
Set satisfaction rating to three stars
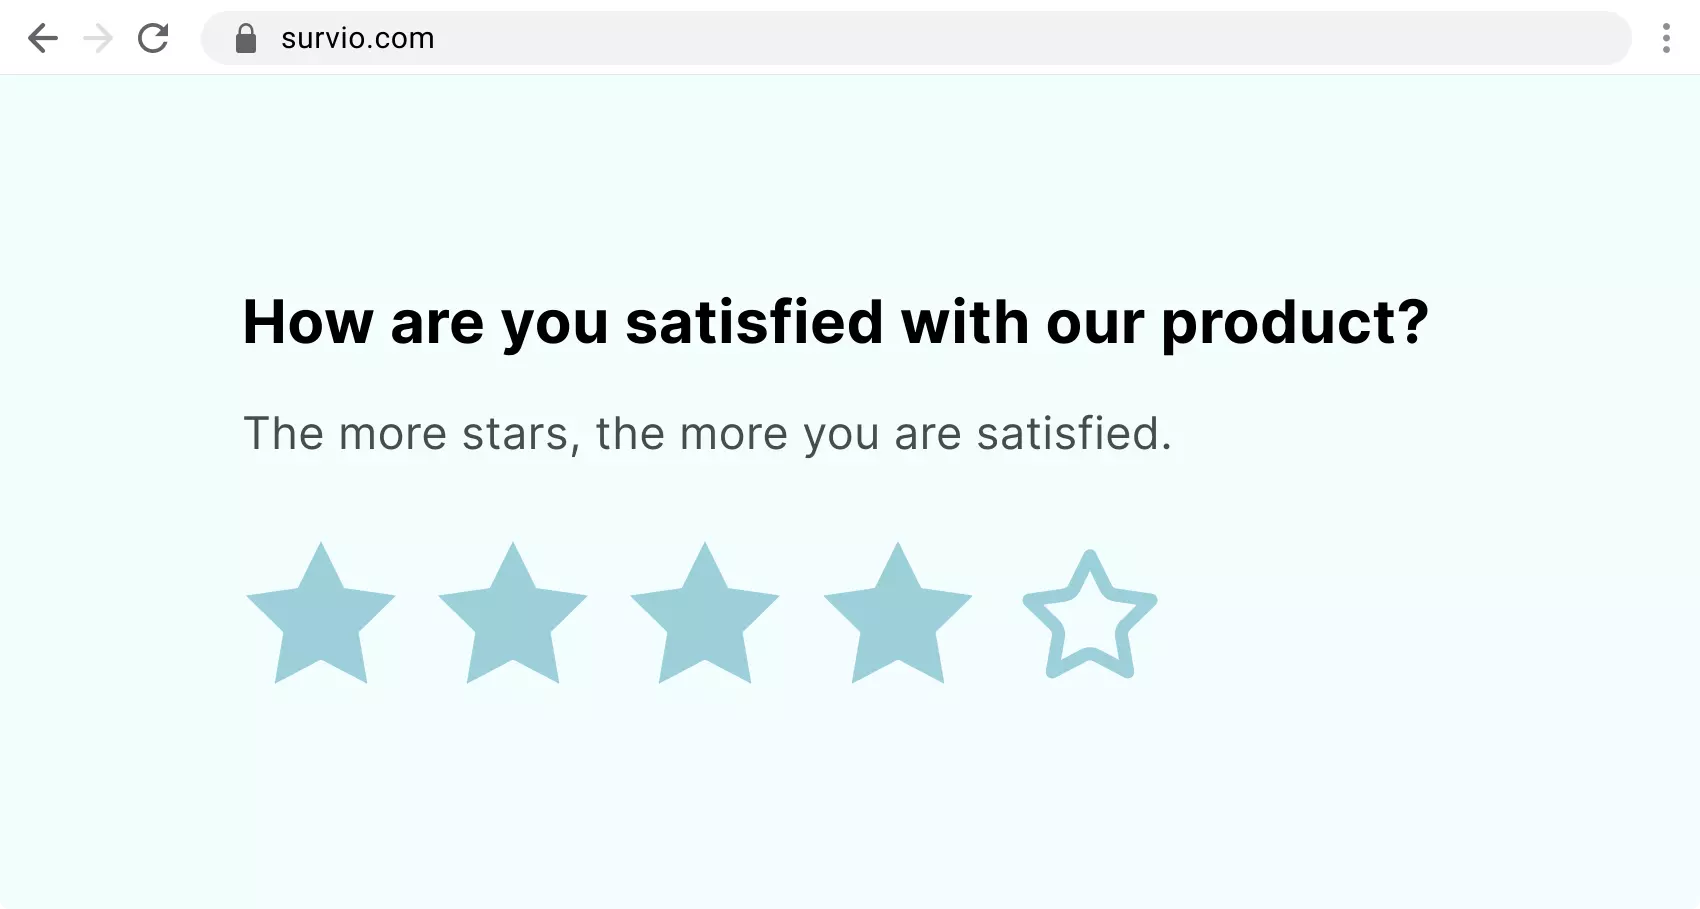coord(706,612)
